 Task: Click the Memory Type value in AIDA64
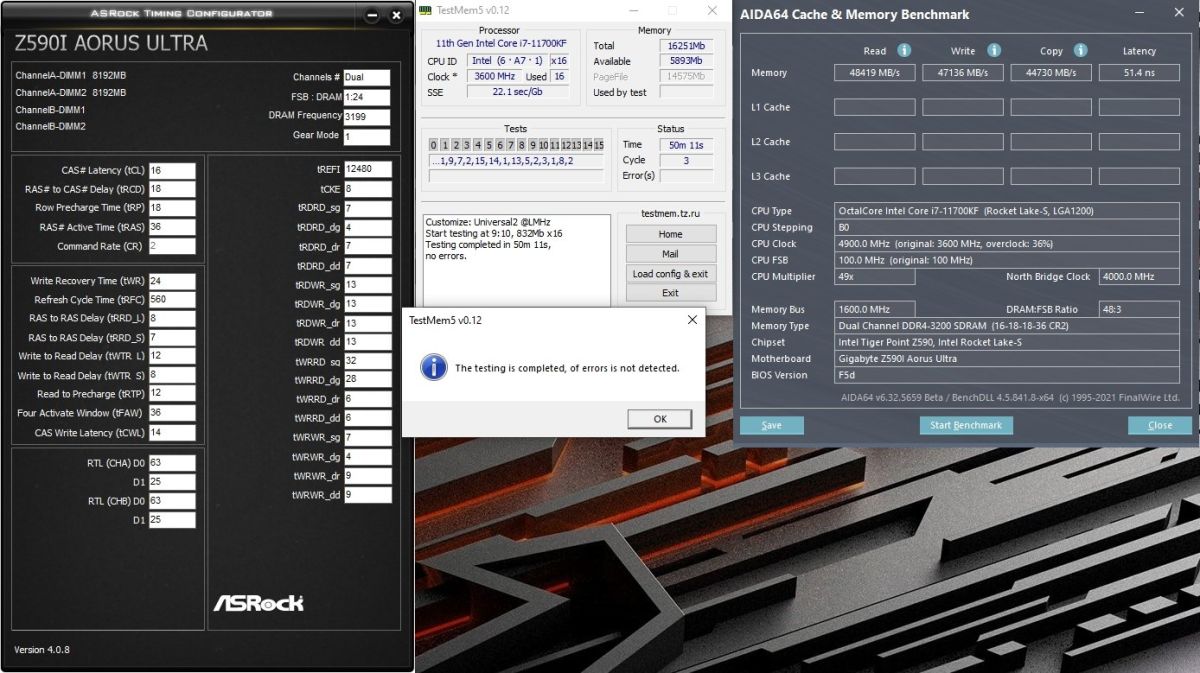(x=1007, y=326)
